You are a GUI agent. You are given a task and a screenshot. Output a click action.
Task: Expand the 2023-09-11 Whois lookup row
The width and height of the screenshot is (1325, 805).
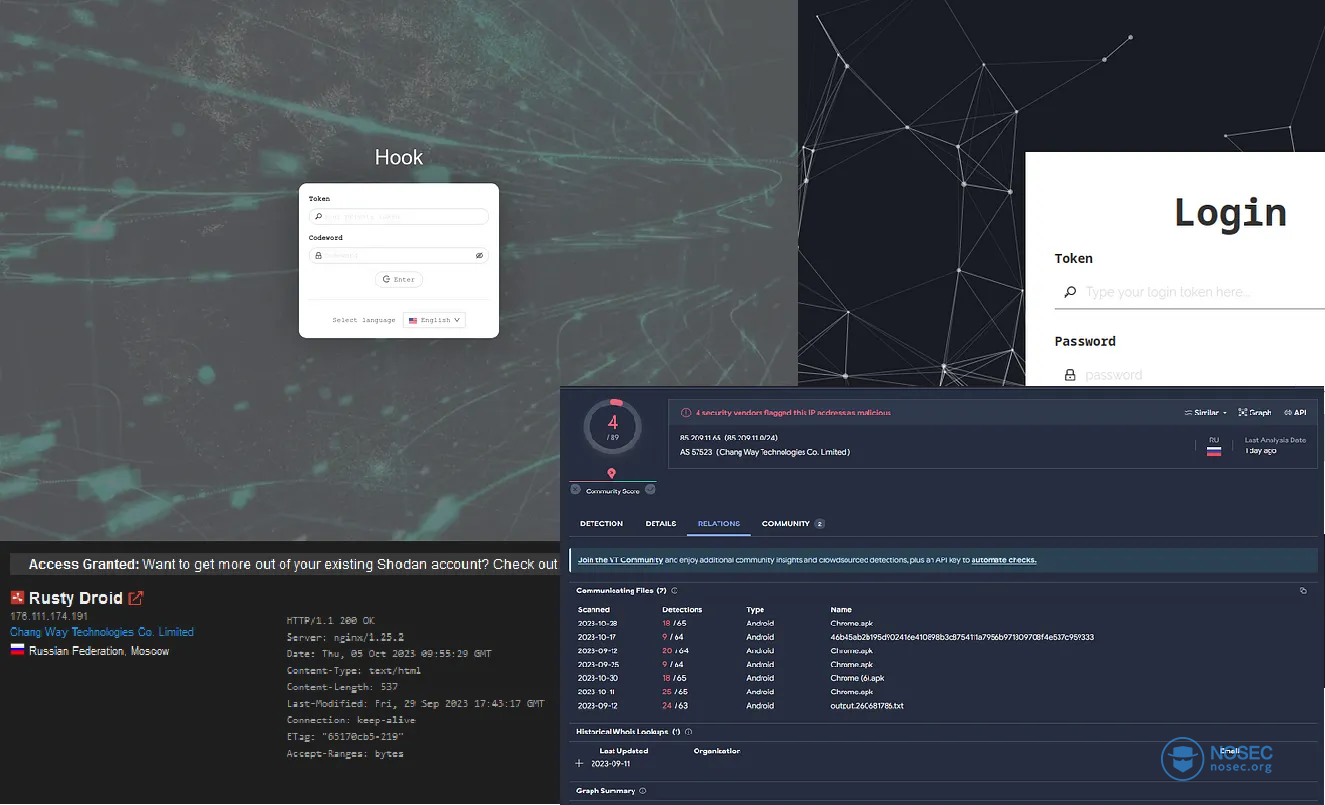coord(580,764)
